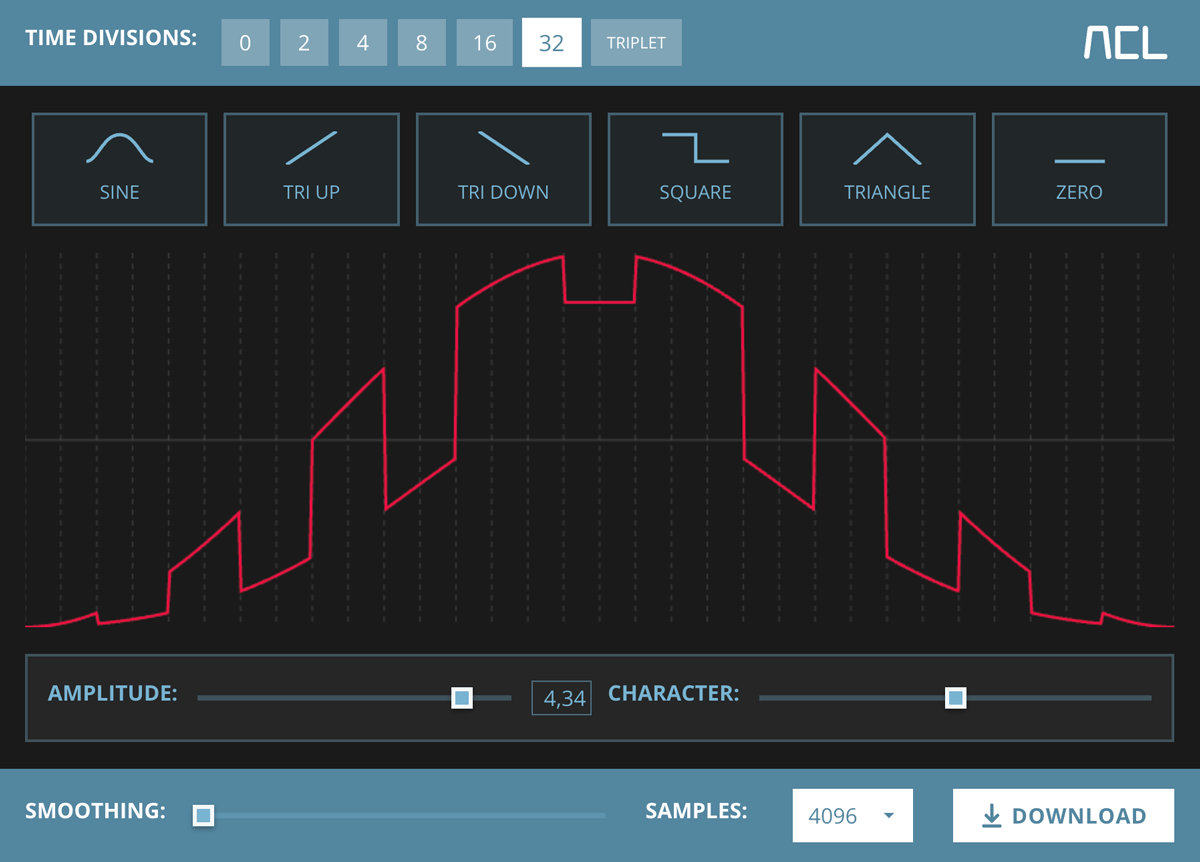Viewport: 1200px width, 862px height.
Task: Click the ACL logo
Action: 1125,42
